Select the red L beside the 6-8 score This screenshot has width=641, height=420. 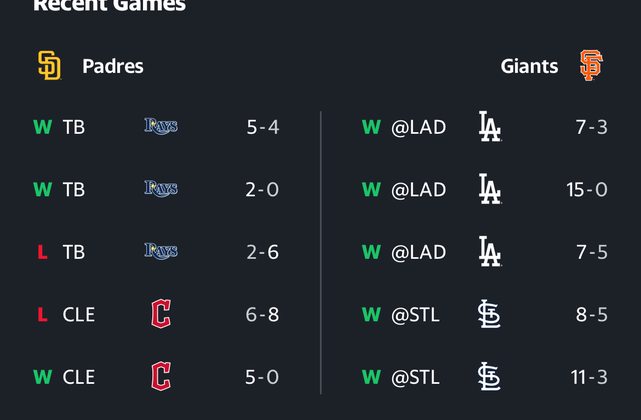point(42,315)
